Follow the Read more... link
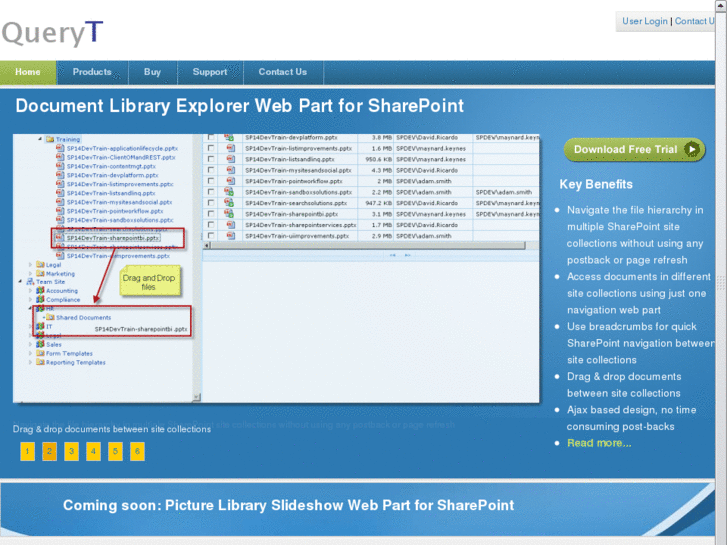727x545 pixels. tap(599, 443)
